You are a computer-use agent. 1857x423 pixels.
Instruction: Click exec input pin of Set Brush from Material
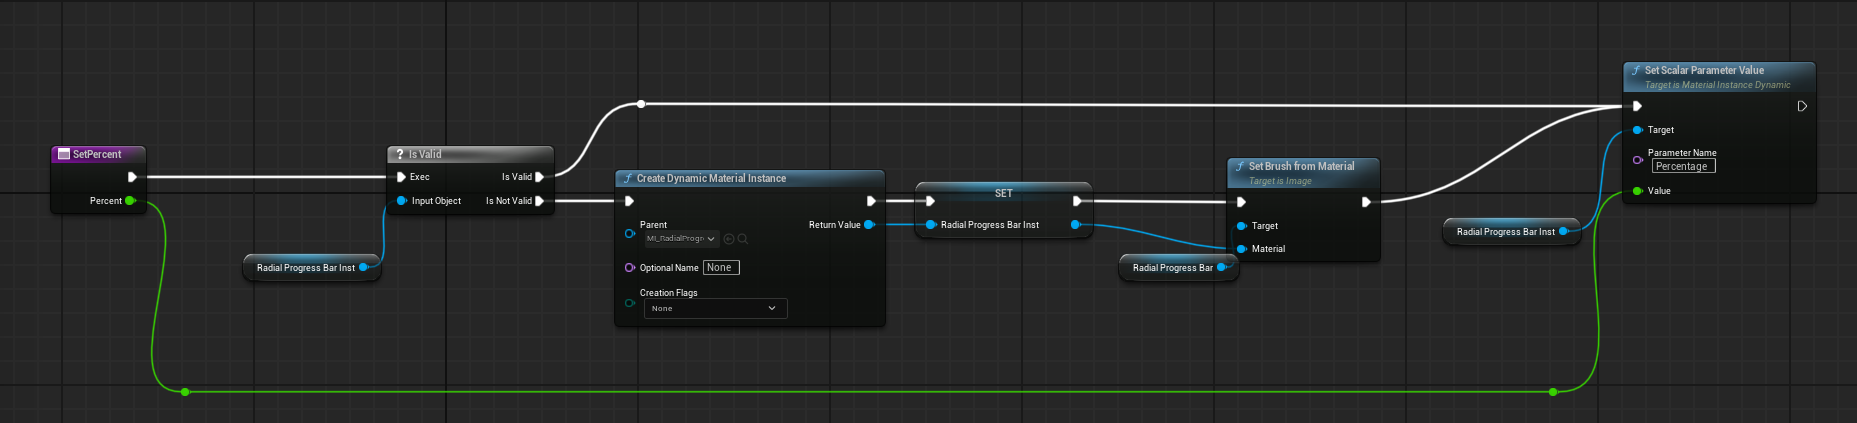pos(1241,202)
